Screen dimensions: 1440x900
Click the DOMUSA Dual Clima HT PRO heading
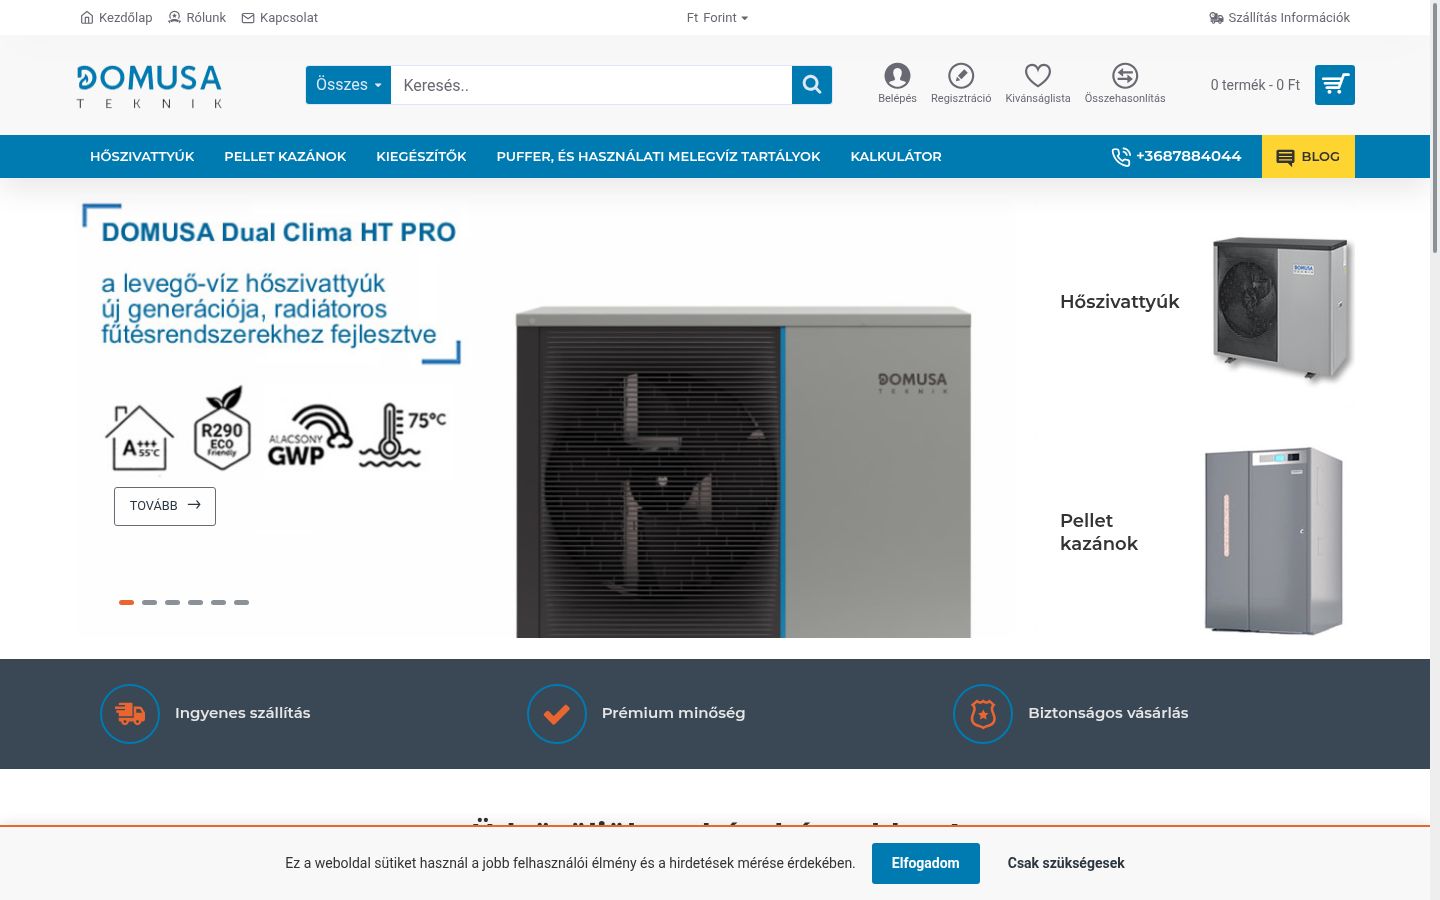[279, 232]
